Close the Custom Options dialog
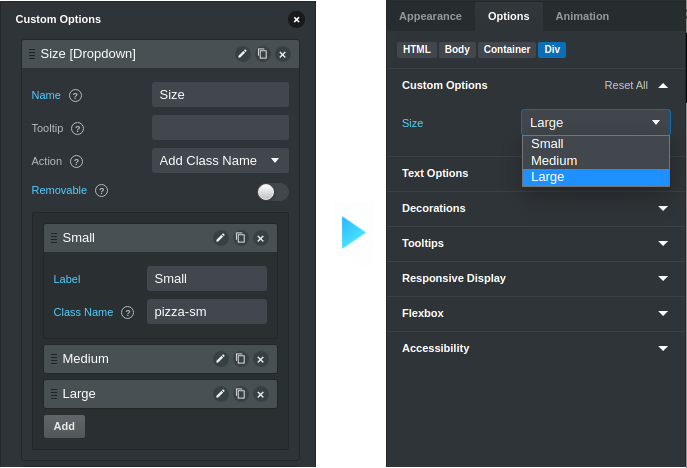687x468 pixels. [296, 19]
